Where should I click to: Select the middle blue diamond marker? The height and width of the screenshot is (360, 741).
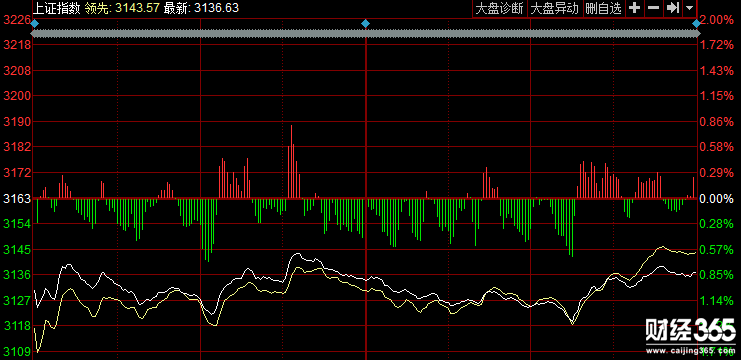tap(365, 24)
